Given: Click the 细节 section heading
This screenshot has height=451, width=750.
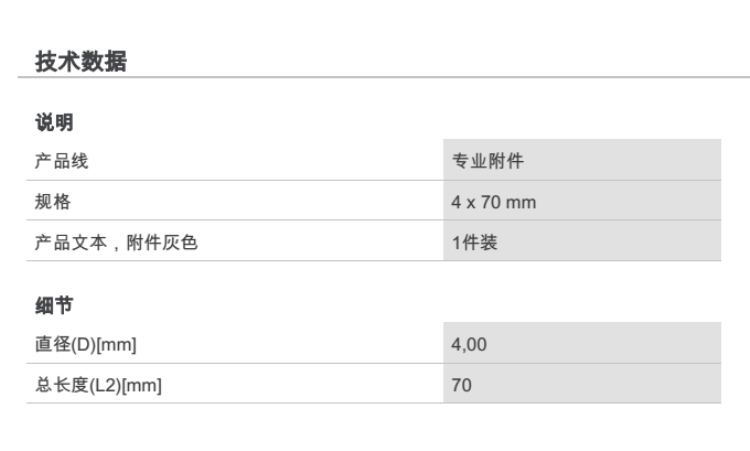Looking at the screenshot, I should tap(55, 305).
